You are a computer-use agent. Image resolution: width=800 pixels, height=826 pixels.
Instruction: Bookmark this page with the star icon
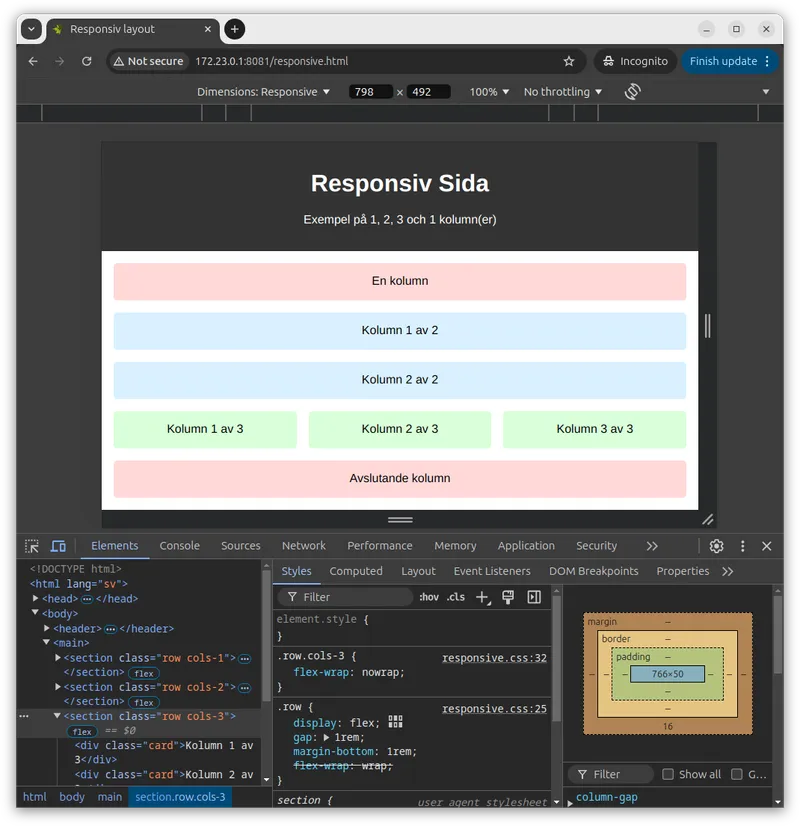569,61
